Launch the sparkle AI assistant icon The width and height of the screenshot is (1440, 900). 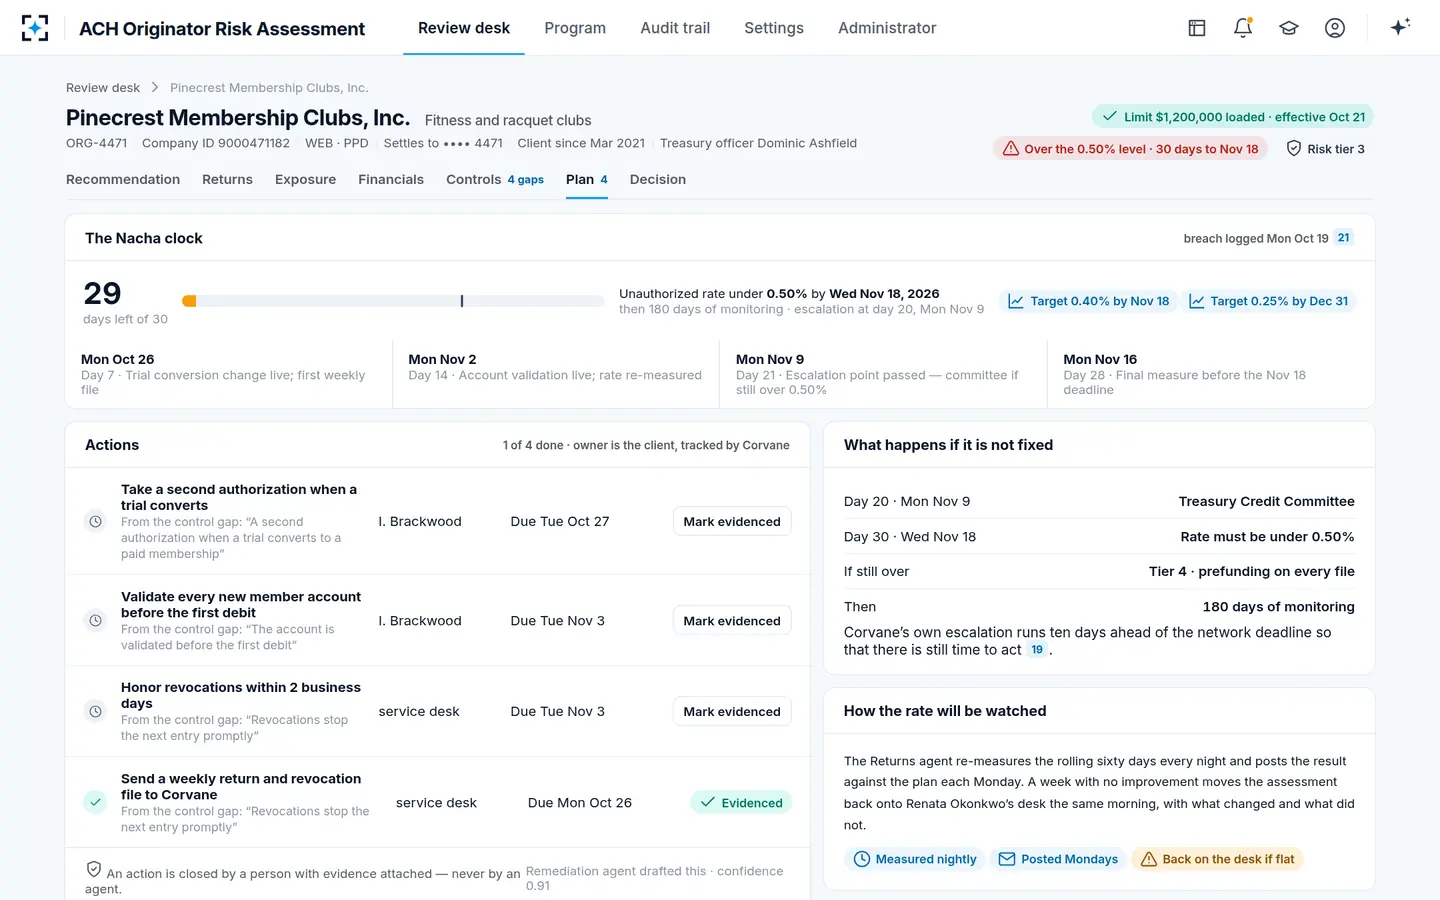(1400, 27)
